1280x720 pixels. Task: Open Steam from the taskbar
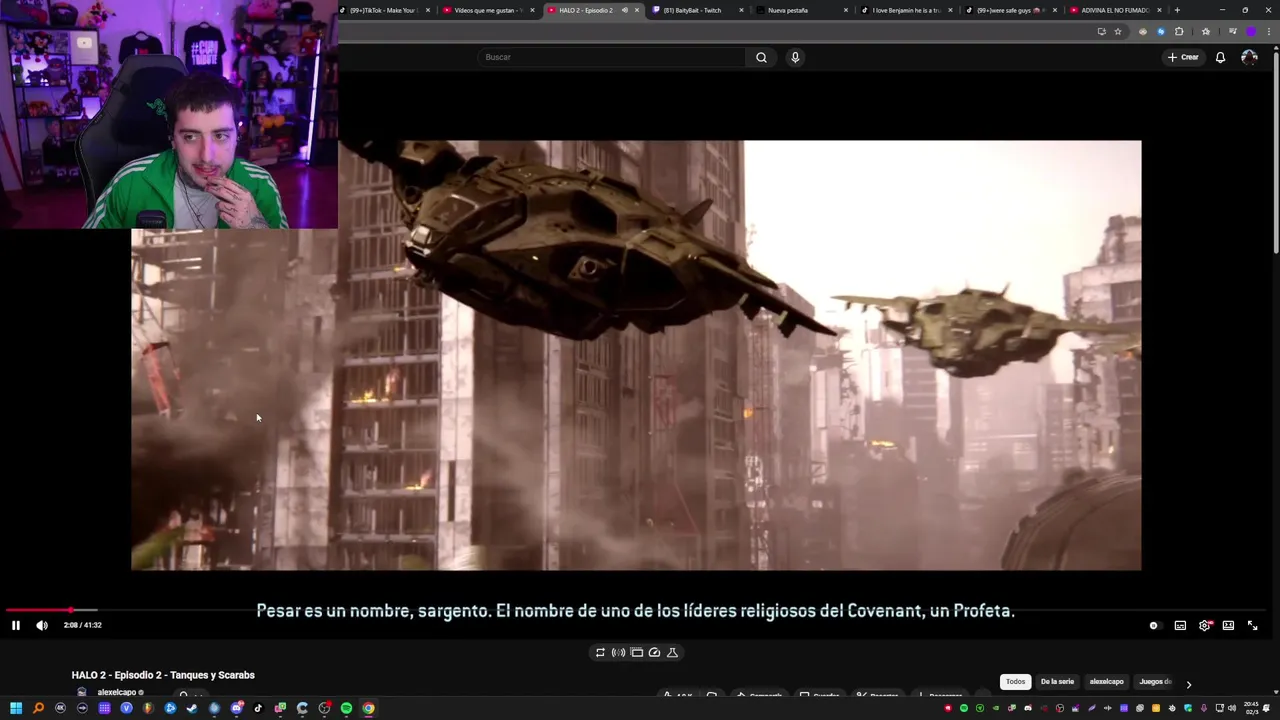click(192, 708)
